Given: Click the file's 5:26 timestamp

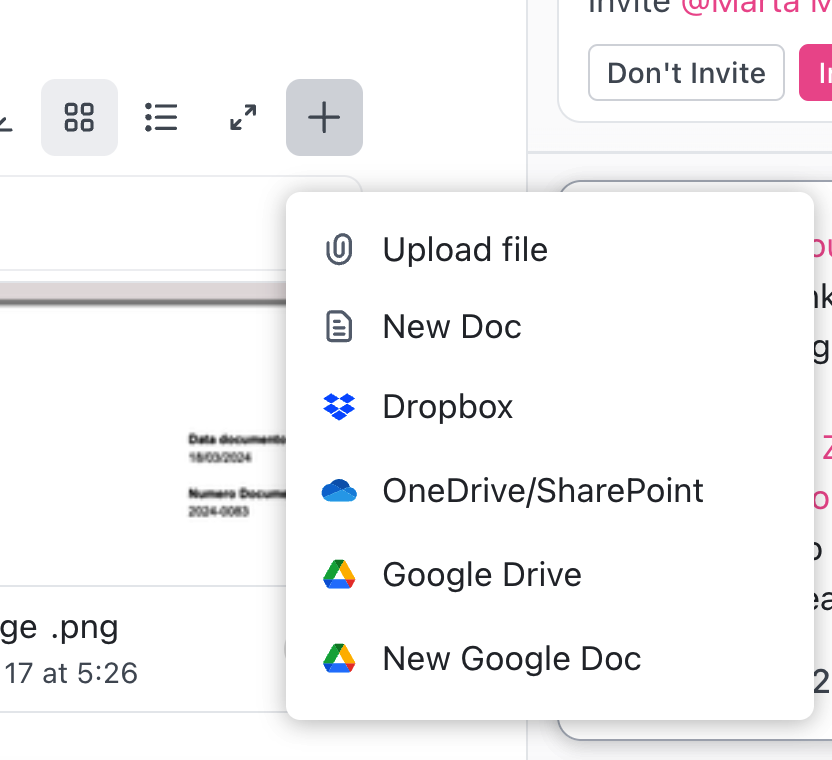Looking at the screenshot, I should [x=70, y=673].
